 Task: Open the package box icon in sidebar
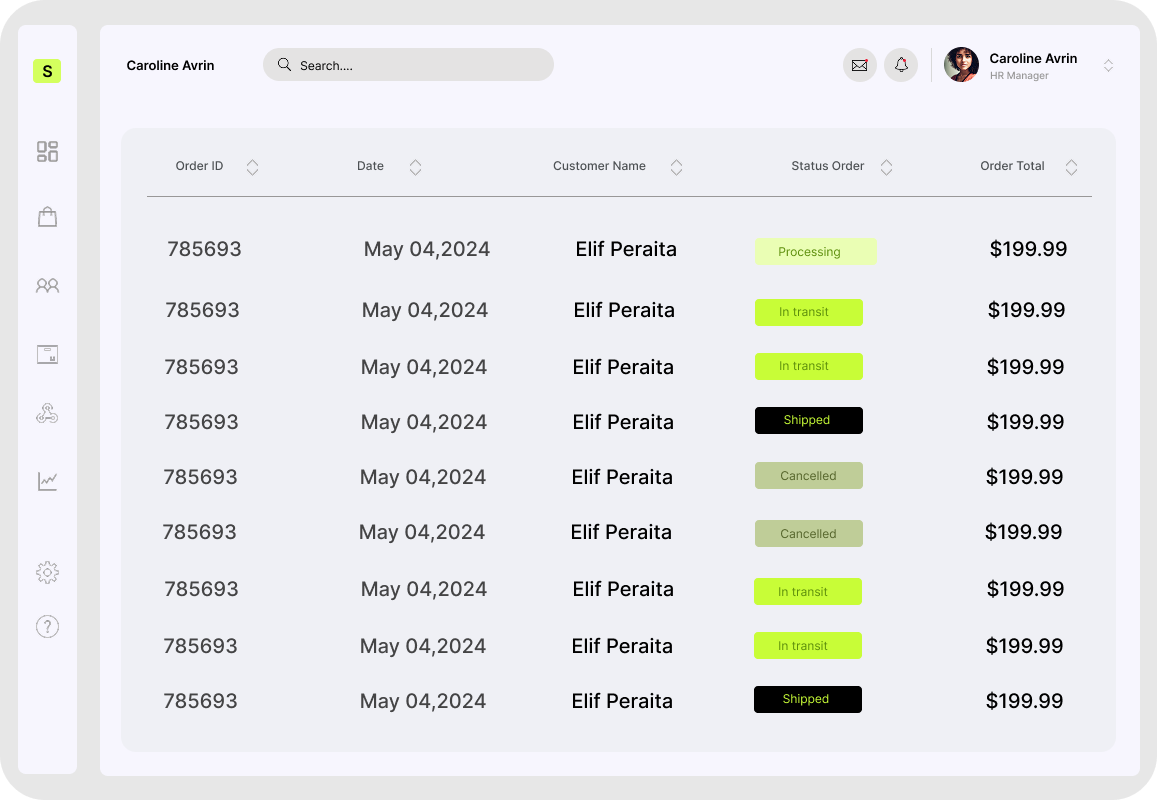pos(47,354)
